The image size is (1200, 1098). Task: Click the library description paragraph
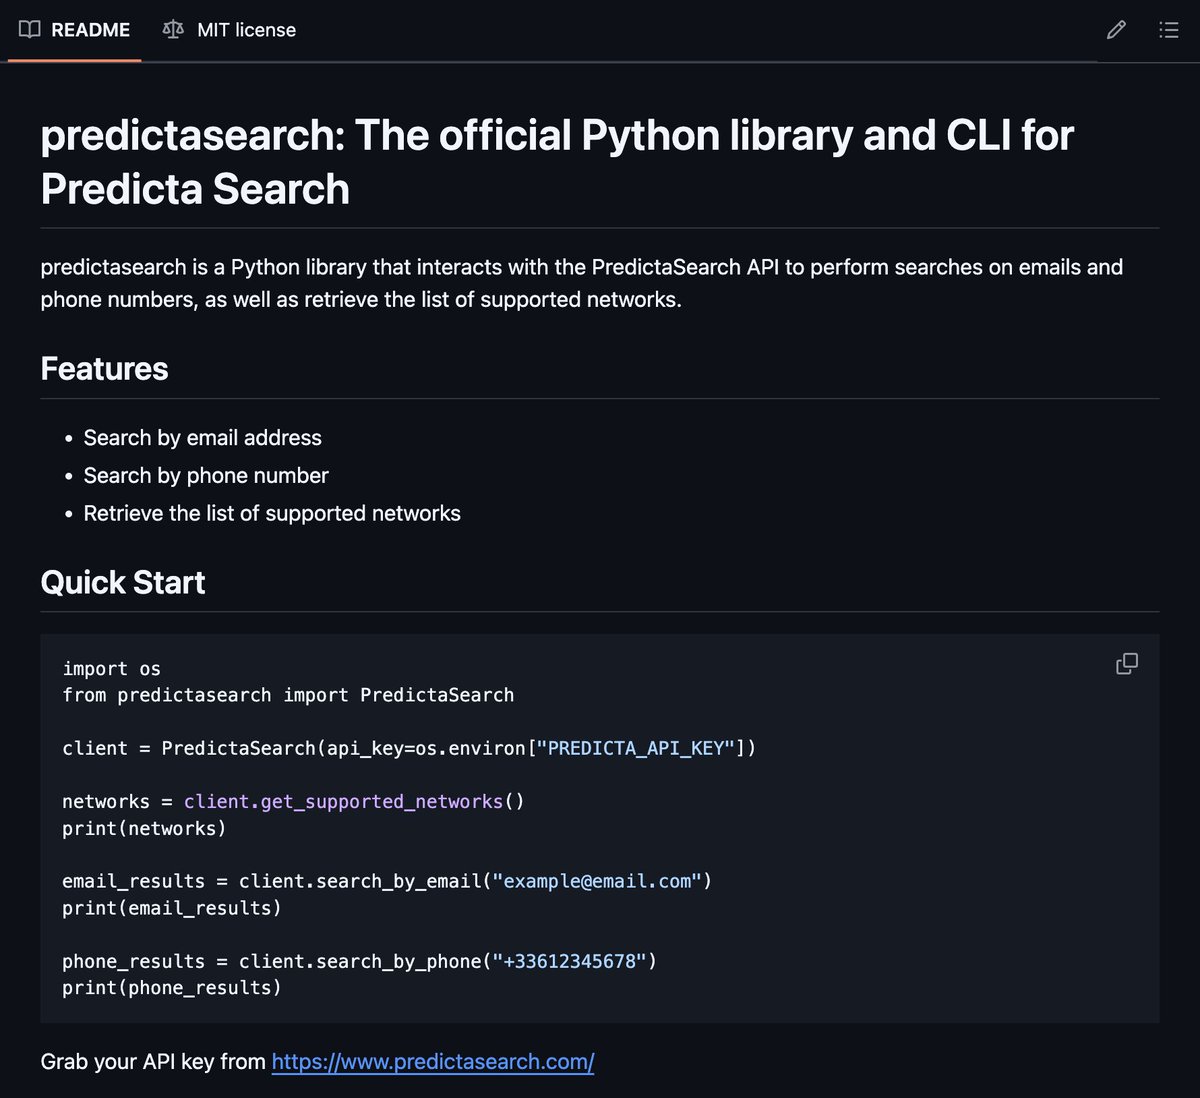pos(582,283)
